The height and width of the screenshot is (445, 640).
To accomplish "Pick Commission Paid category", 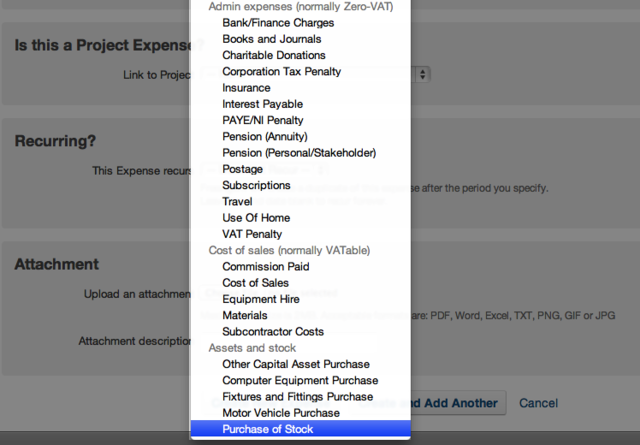I will pyautogui.click(x=265, y=267).
